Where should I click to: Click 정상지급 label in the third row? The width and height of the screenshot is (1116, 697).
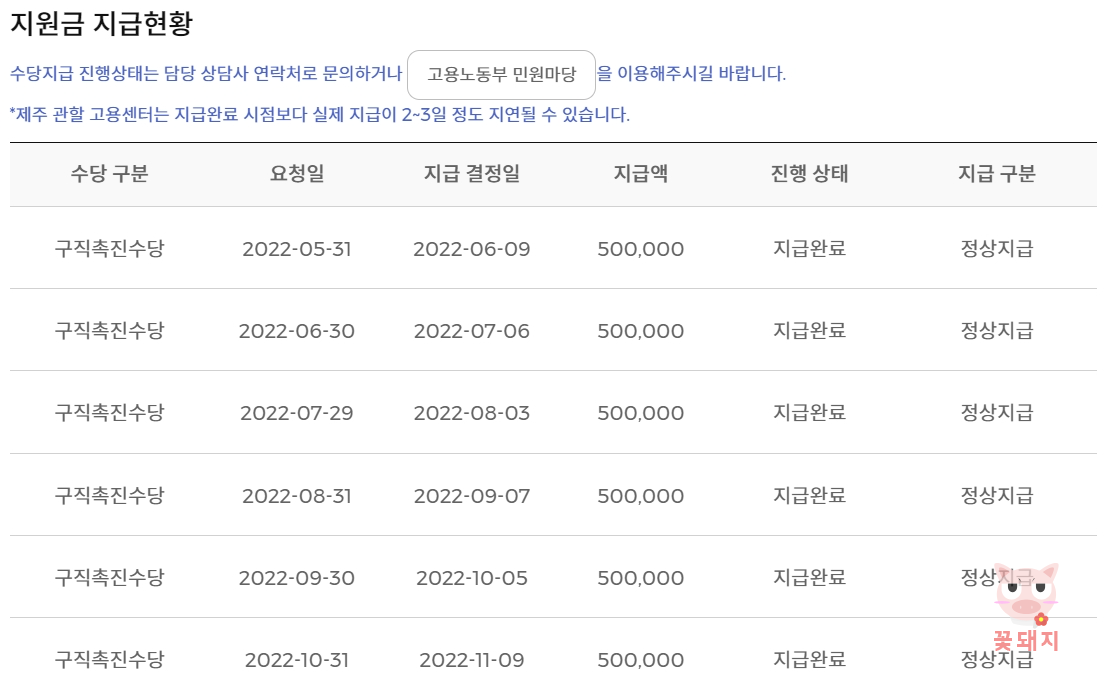(994, 413)
